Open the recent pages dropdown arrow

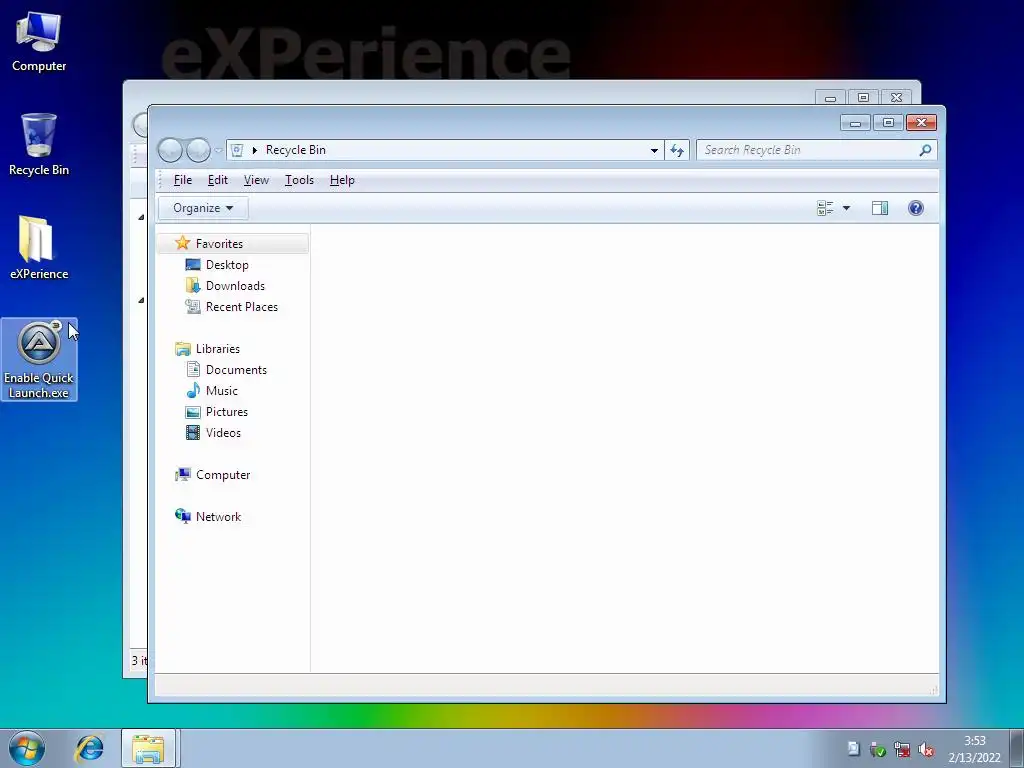[218, 151]
